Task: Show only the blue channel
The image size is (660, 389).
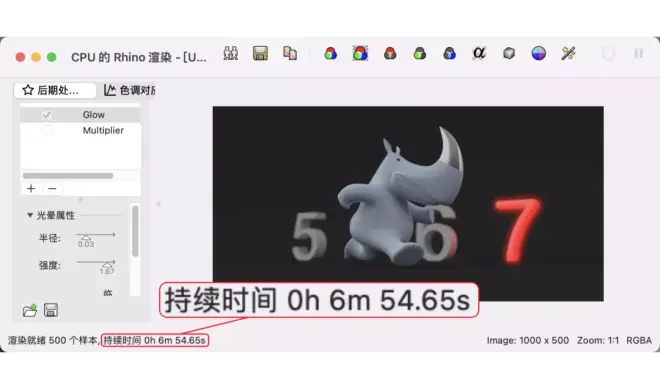Action: (450, 53)
